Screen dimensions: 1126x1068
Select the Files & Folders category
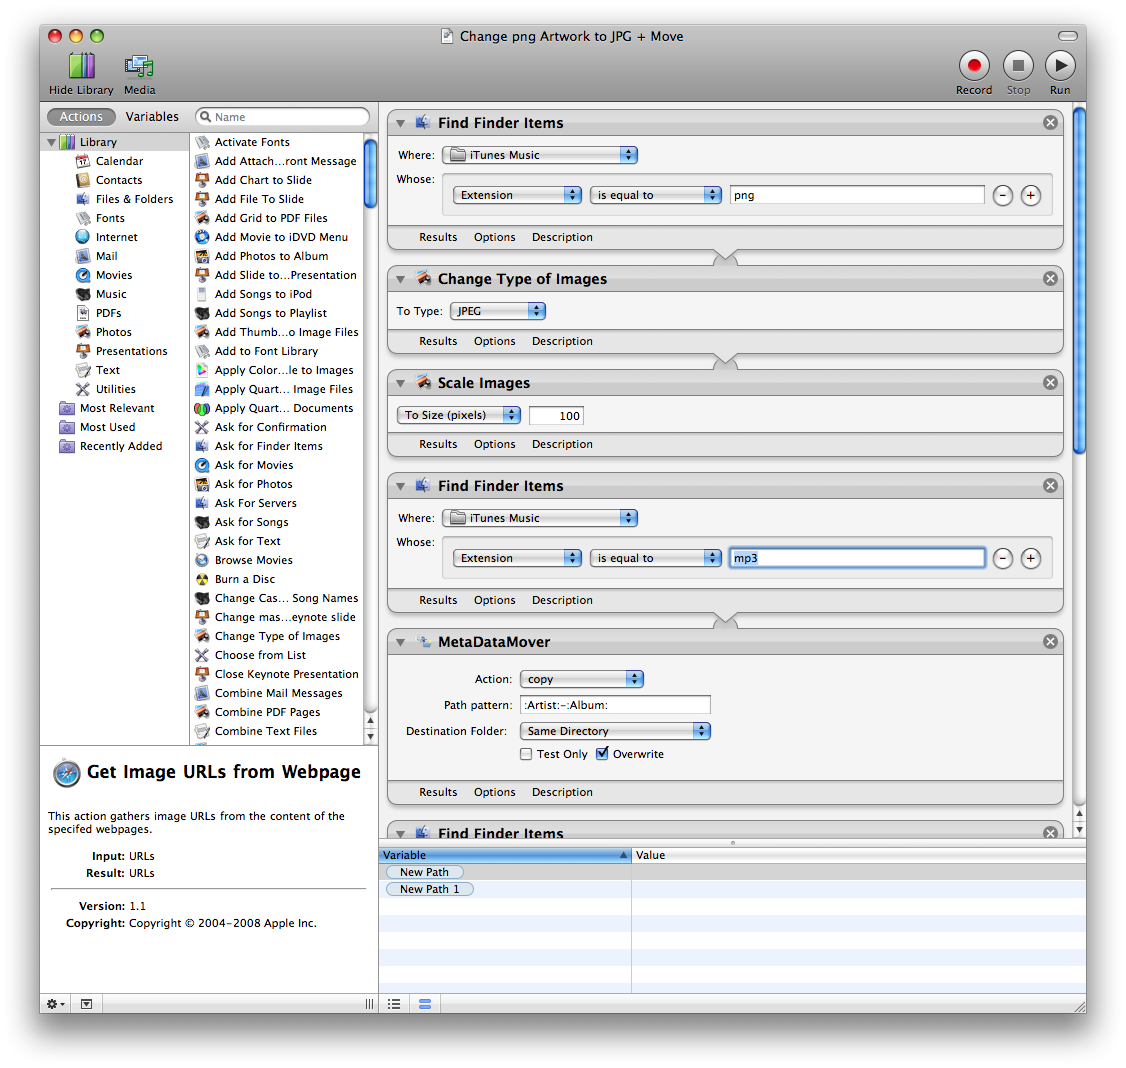click(x=134, y=199)
